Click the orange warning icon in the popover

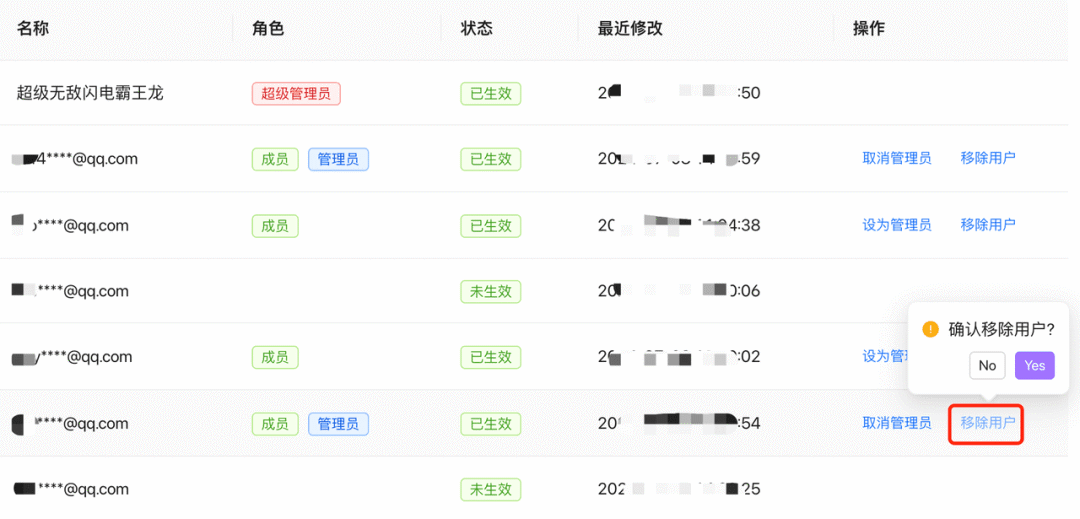(931, 329)
